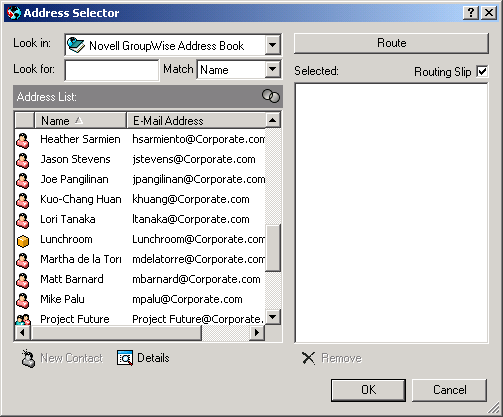Click the address list scroll up arrow
Screen dimensions: 503x417
coord(273,120)
